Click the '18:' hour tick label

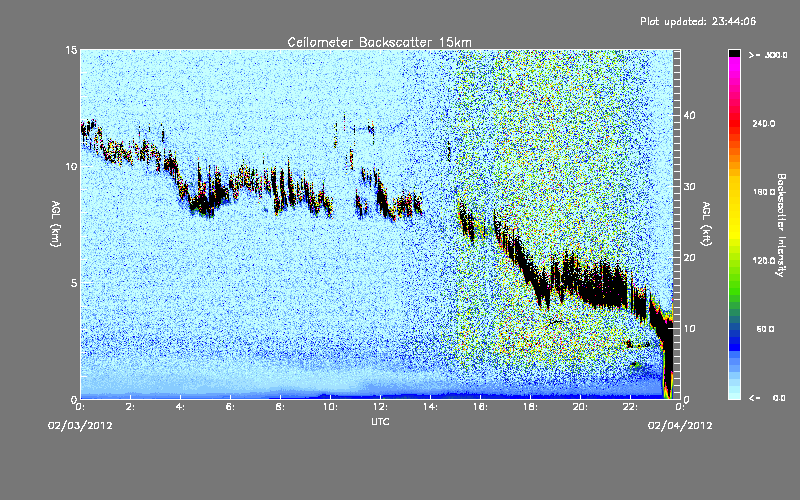point(531,407)
